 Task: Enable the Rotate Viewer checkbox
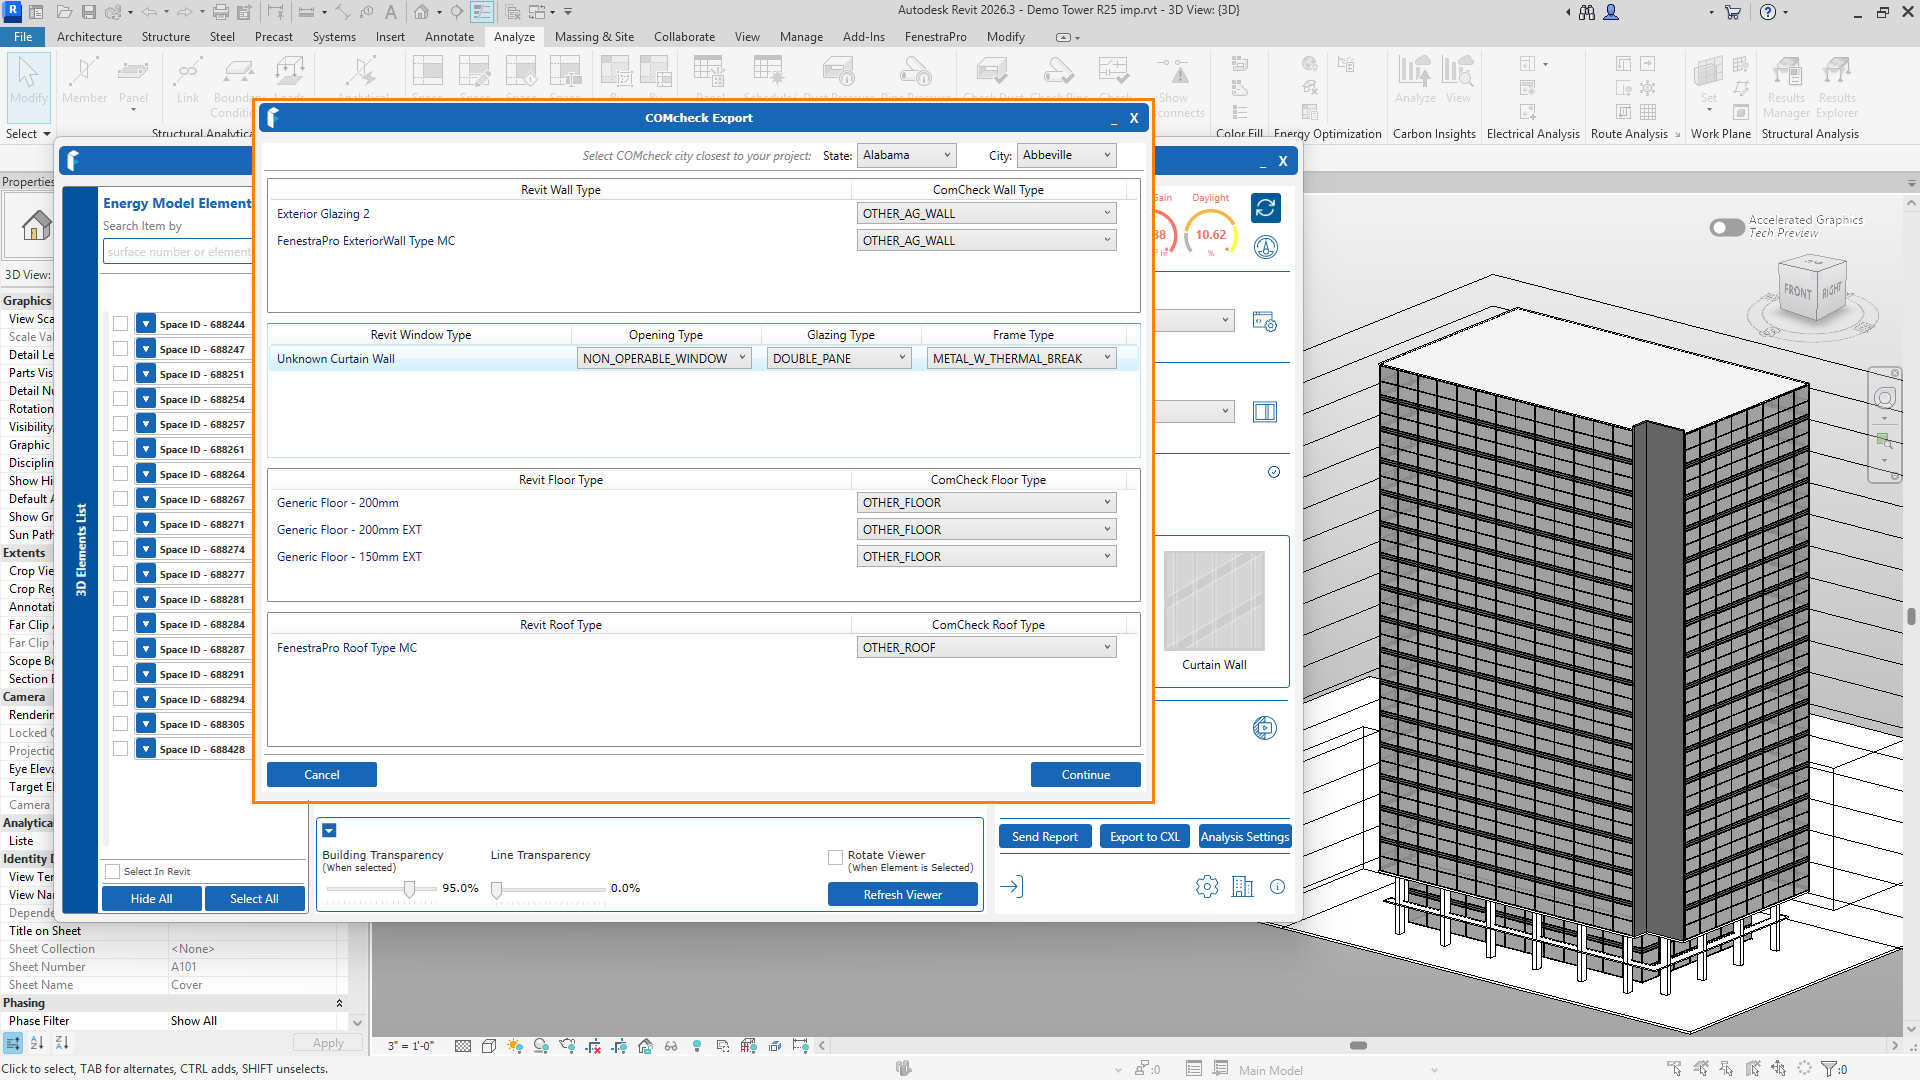coord(835,857)
